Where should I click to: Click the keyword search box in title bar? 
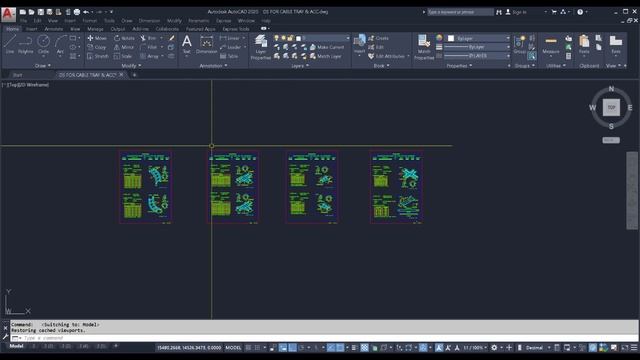coord(460,12)
